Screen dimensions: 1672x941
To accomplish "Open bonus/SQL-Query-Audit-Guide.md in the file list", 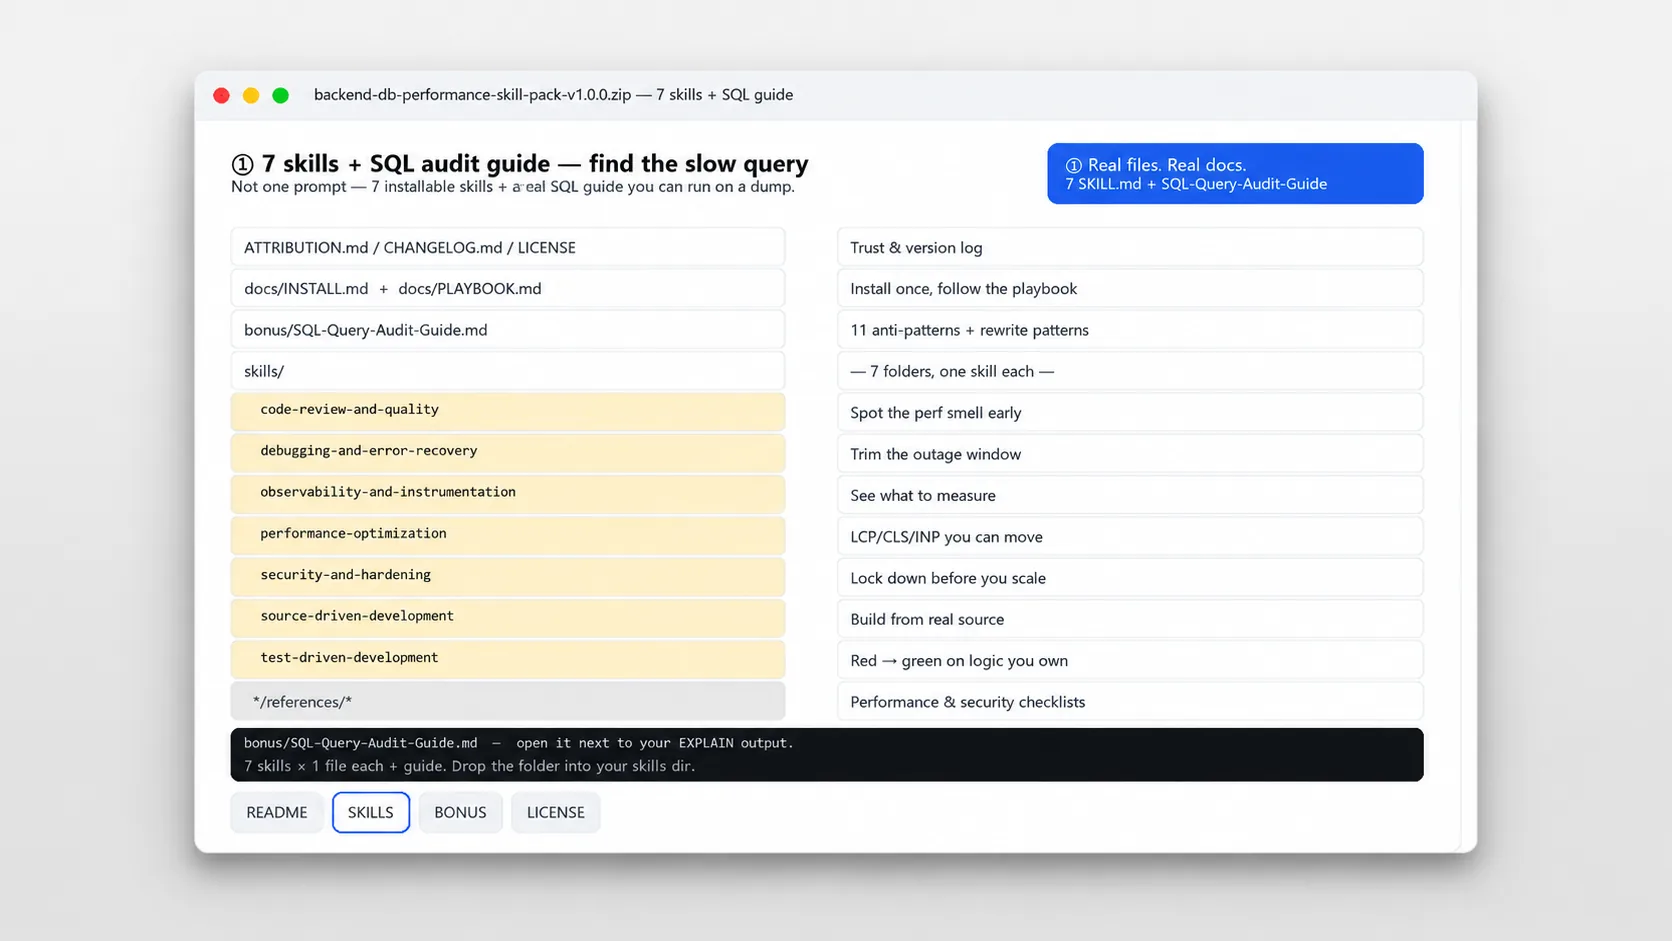I will pos(508,330).
